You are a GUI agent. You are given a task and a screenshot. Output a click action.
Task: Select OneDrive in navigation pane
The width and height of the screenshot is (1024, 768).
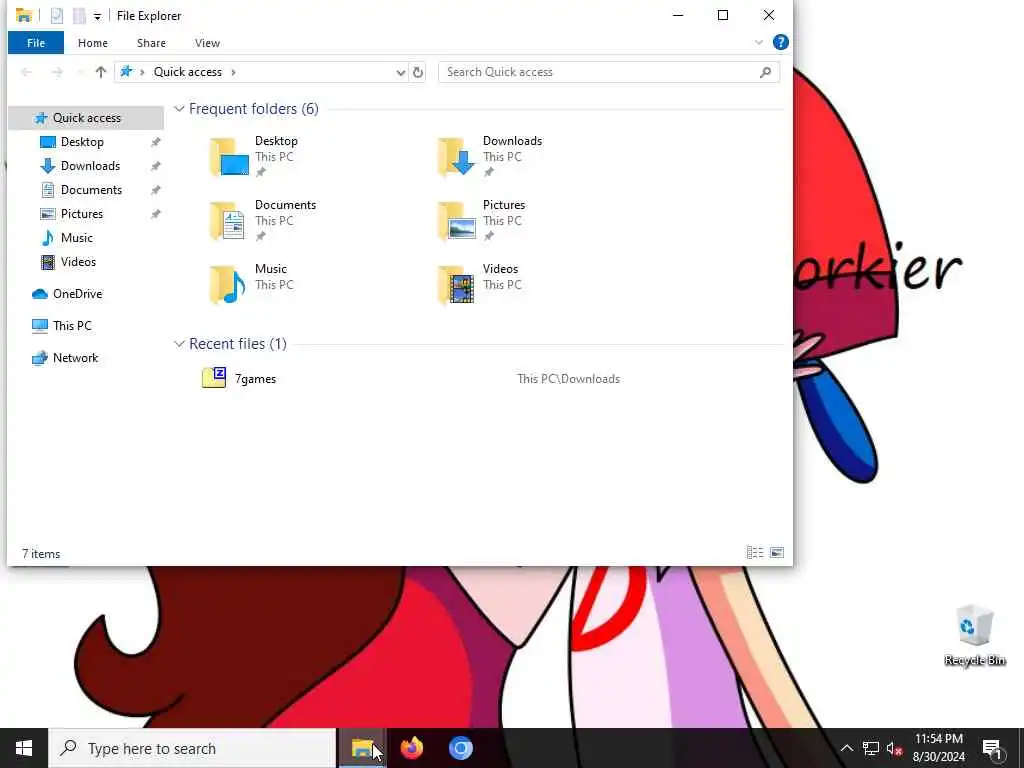point(77,294)
